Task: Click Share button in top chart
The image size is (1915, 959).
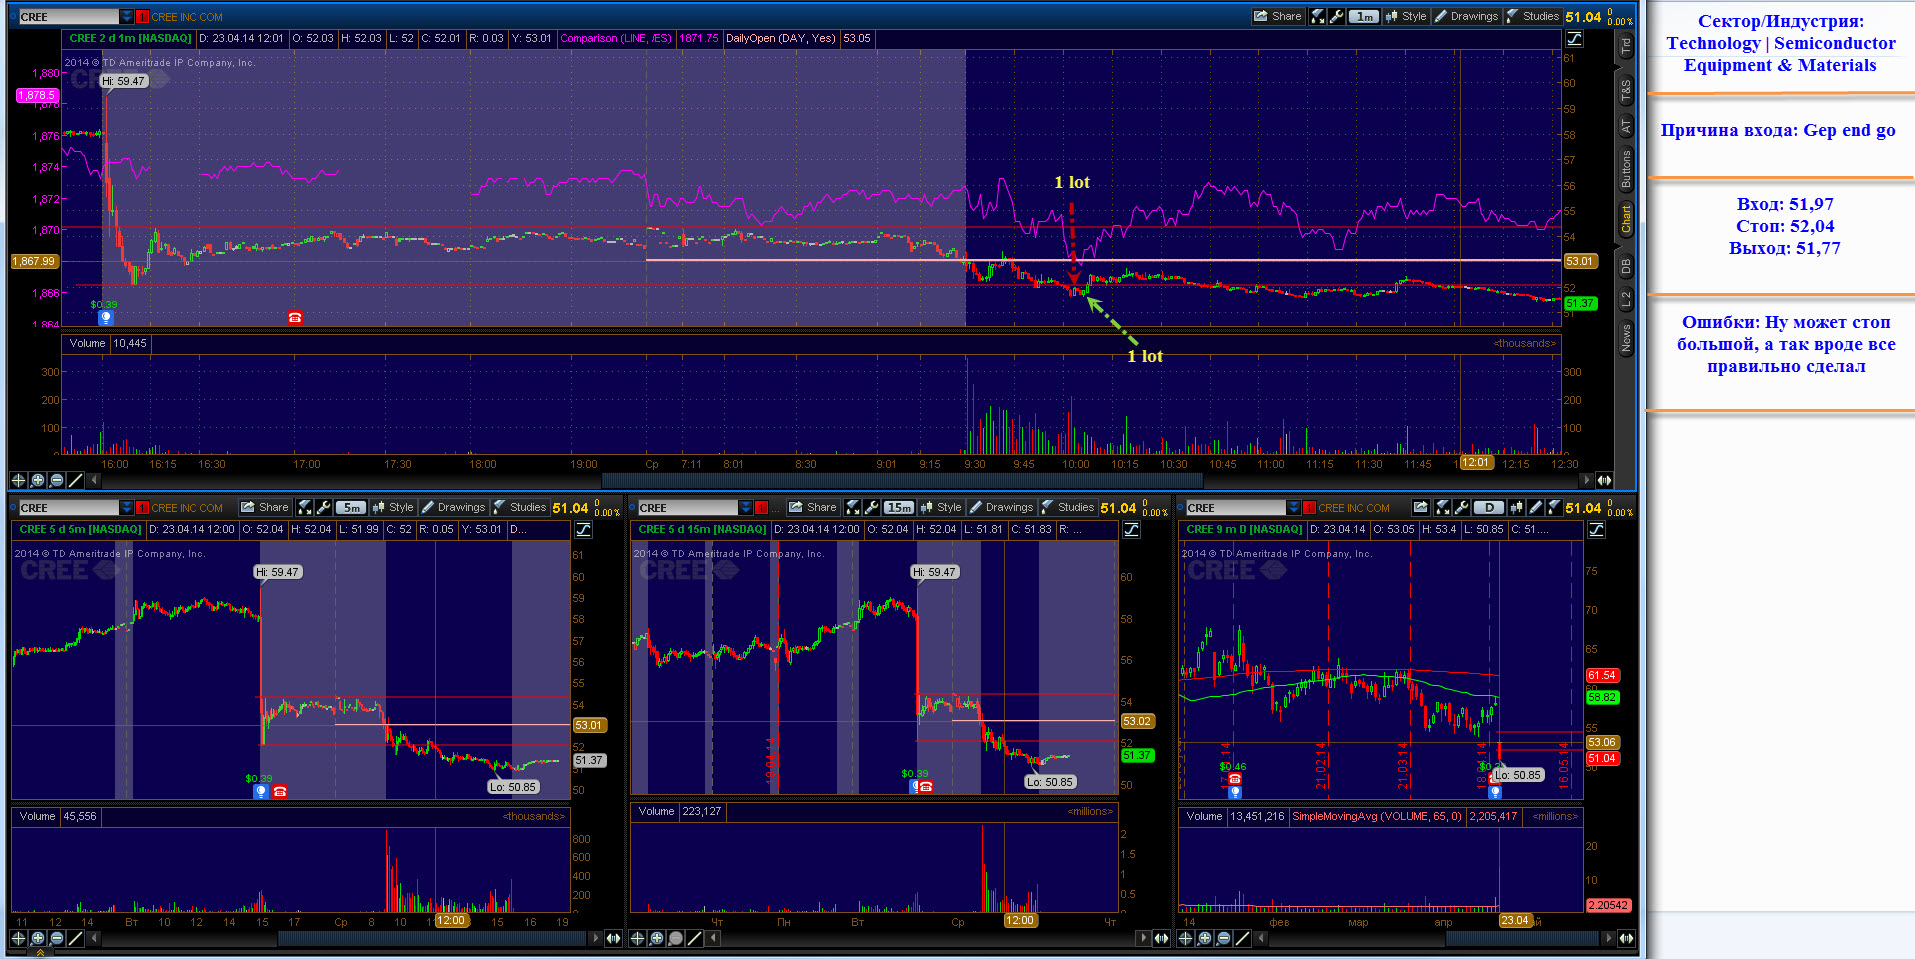Action: pyautogui.click(x=1278, y=16)
